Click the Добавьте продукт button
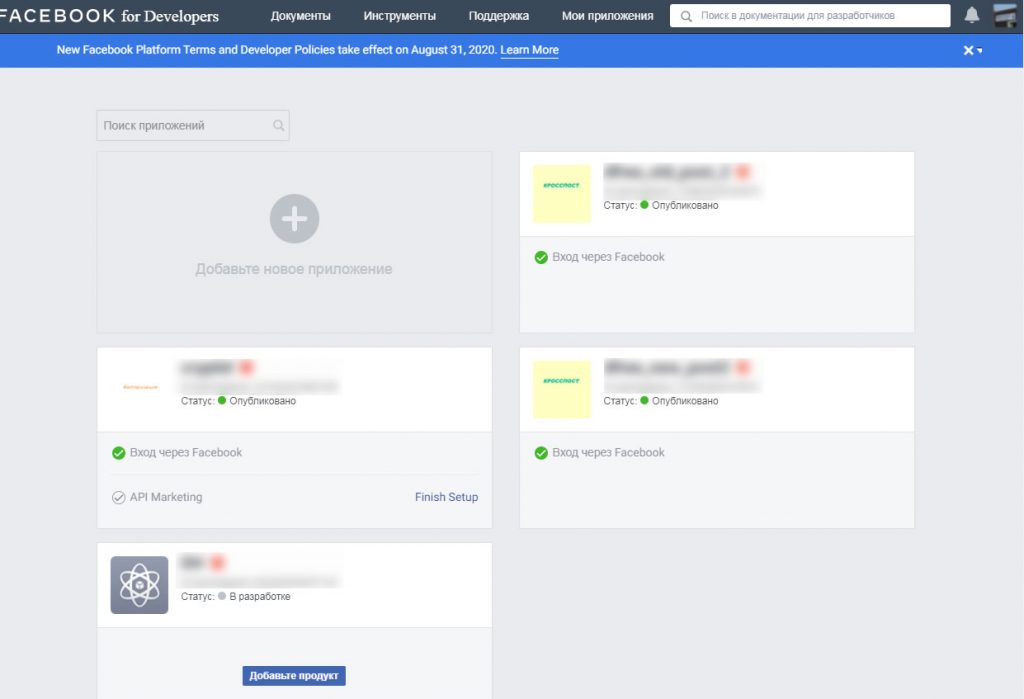The height and width of the screenshot is (699, 1024). point(294,675)
